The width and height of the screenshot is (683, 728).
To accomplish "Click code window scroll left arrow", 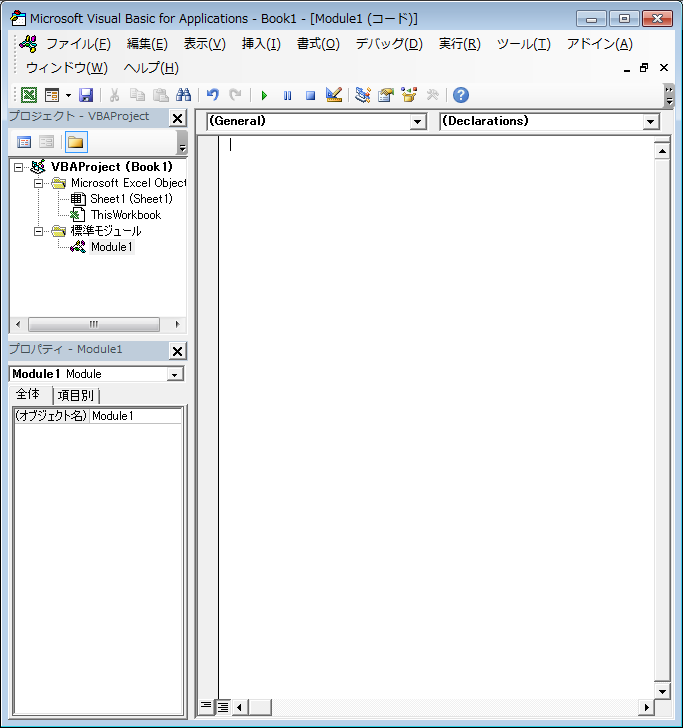I will [x=239, y=708].
